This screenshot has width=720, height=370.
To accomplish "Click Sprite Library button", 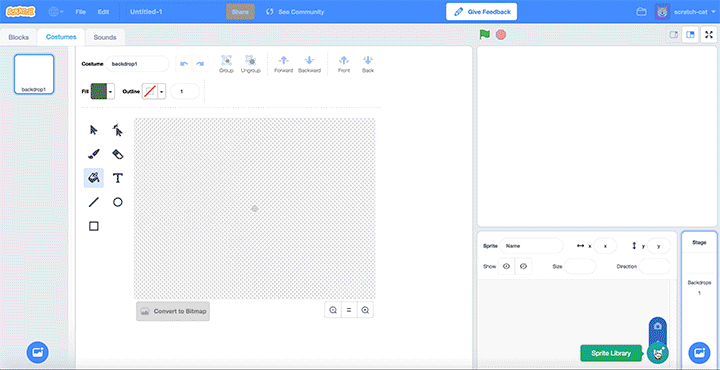I will pyautogui.click(x=611, y=353).
